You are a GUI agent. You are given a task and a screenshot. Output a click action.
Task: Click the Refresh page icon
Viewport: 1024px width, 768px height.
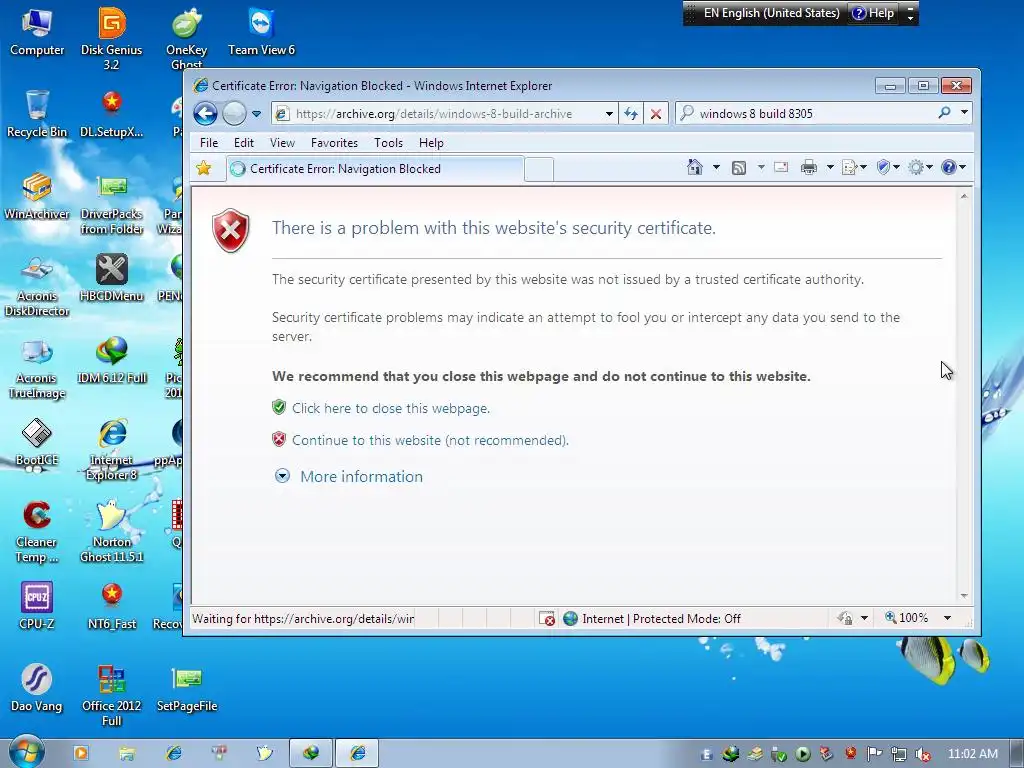[x=631, y=114]
